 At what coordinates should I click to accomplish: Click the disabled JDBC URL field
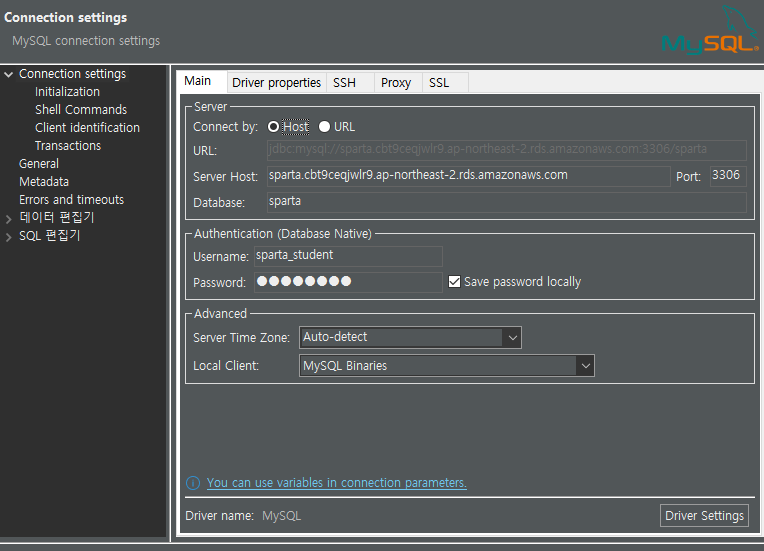507,150
